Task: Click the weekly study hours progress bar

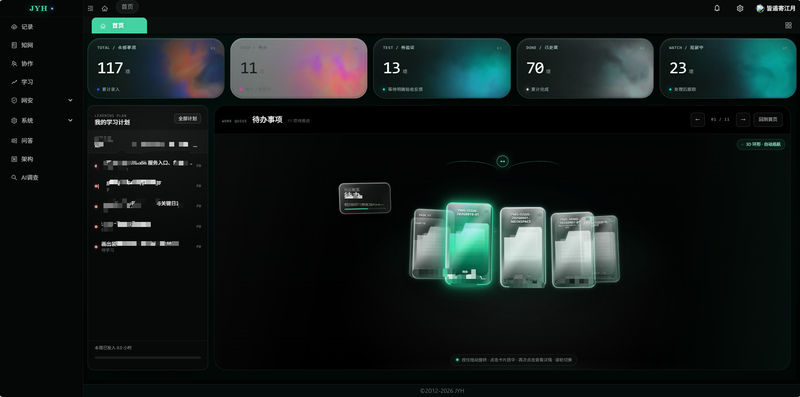Action: [148, 357]
